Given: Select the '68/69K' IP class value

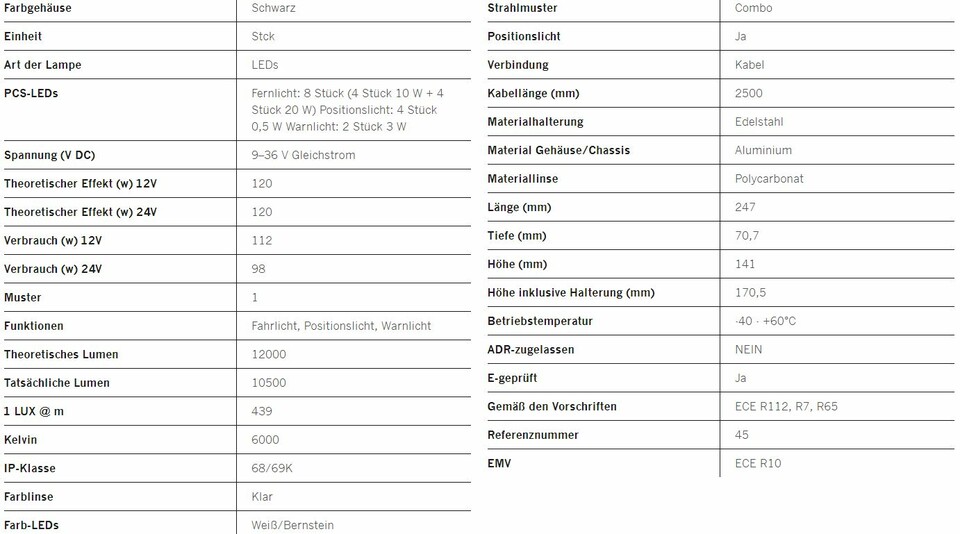Looking at the screenshot, I should click(x=272, y=468).
